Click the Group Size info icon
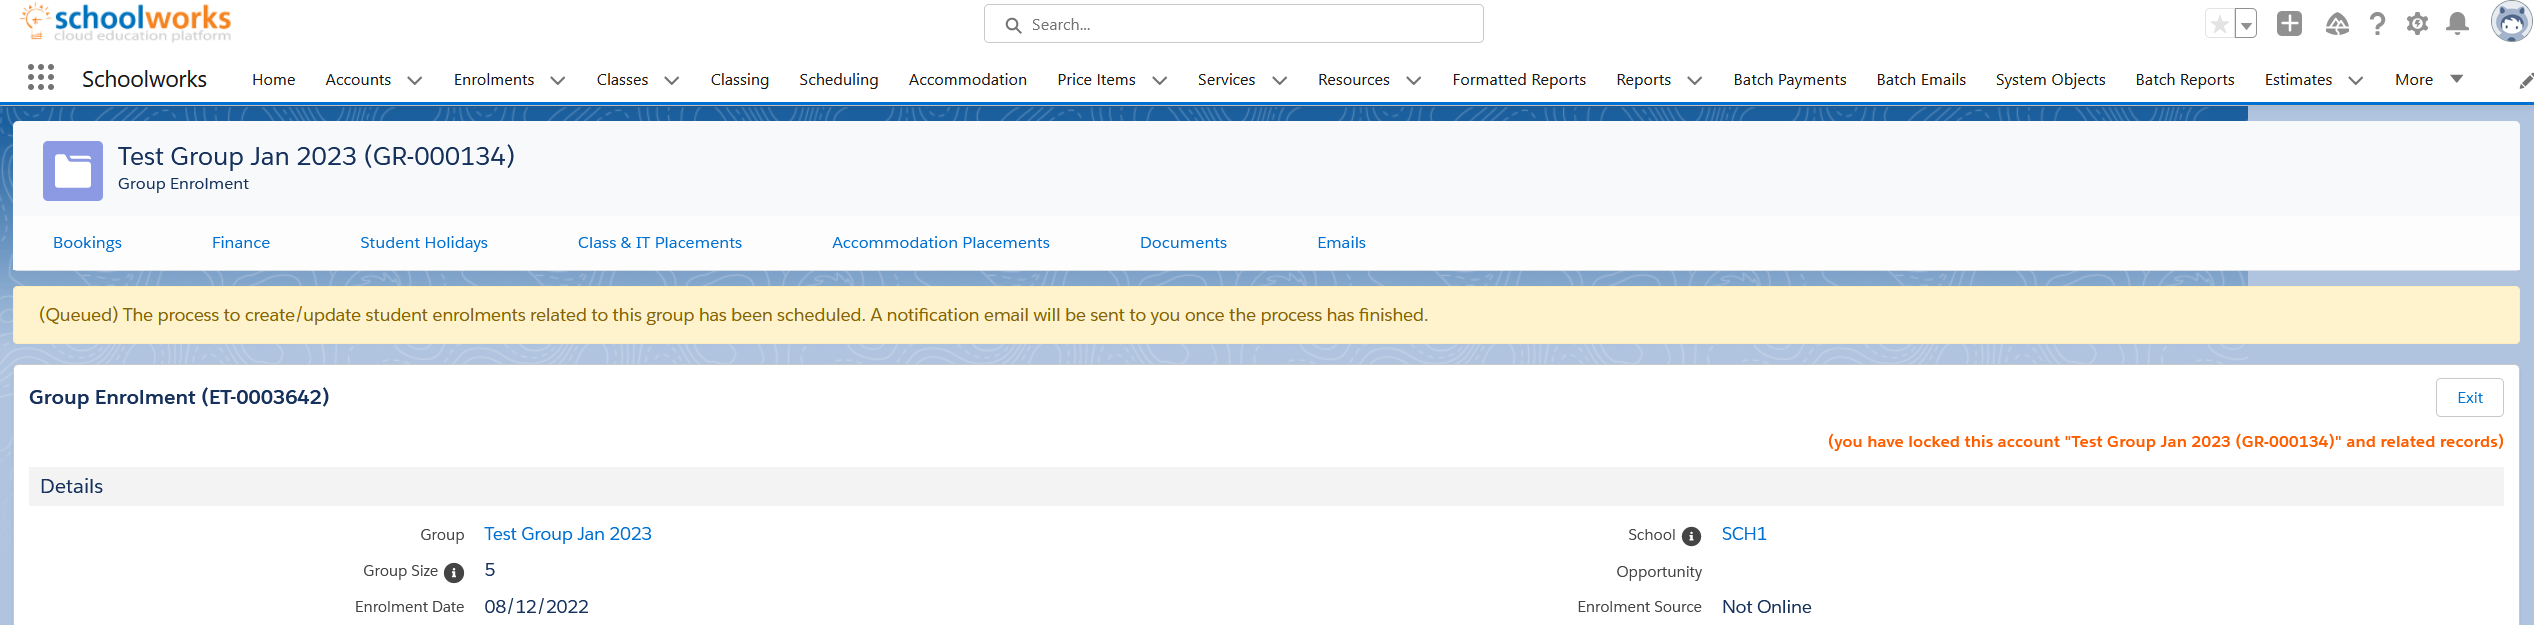 tap(454, 572)
